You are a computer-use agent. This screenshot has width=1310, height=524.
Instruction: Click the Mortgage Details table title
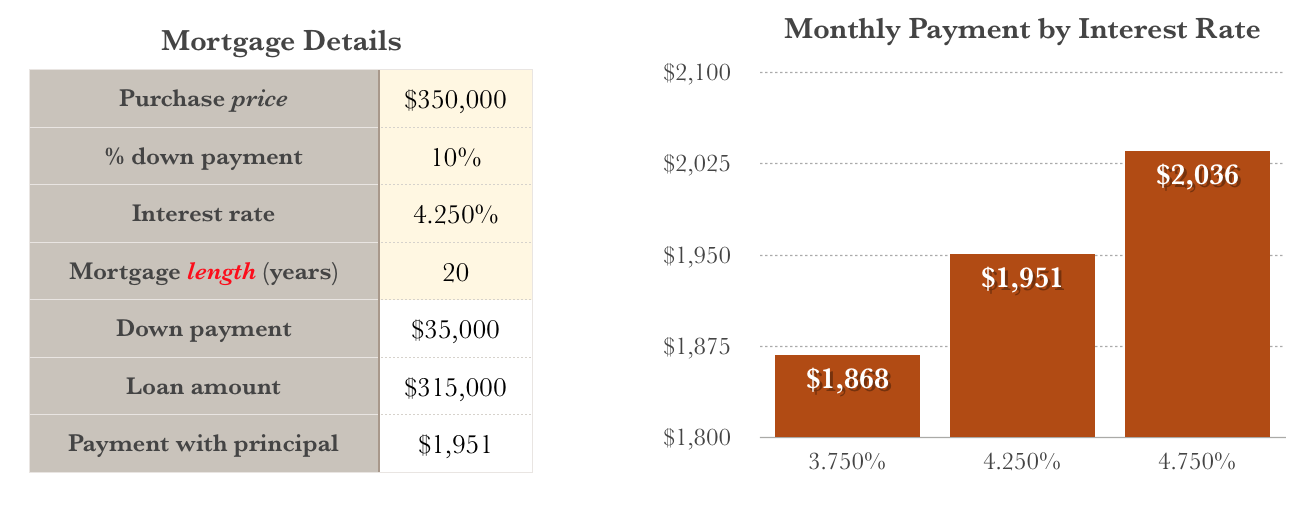(281, 42)
